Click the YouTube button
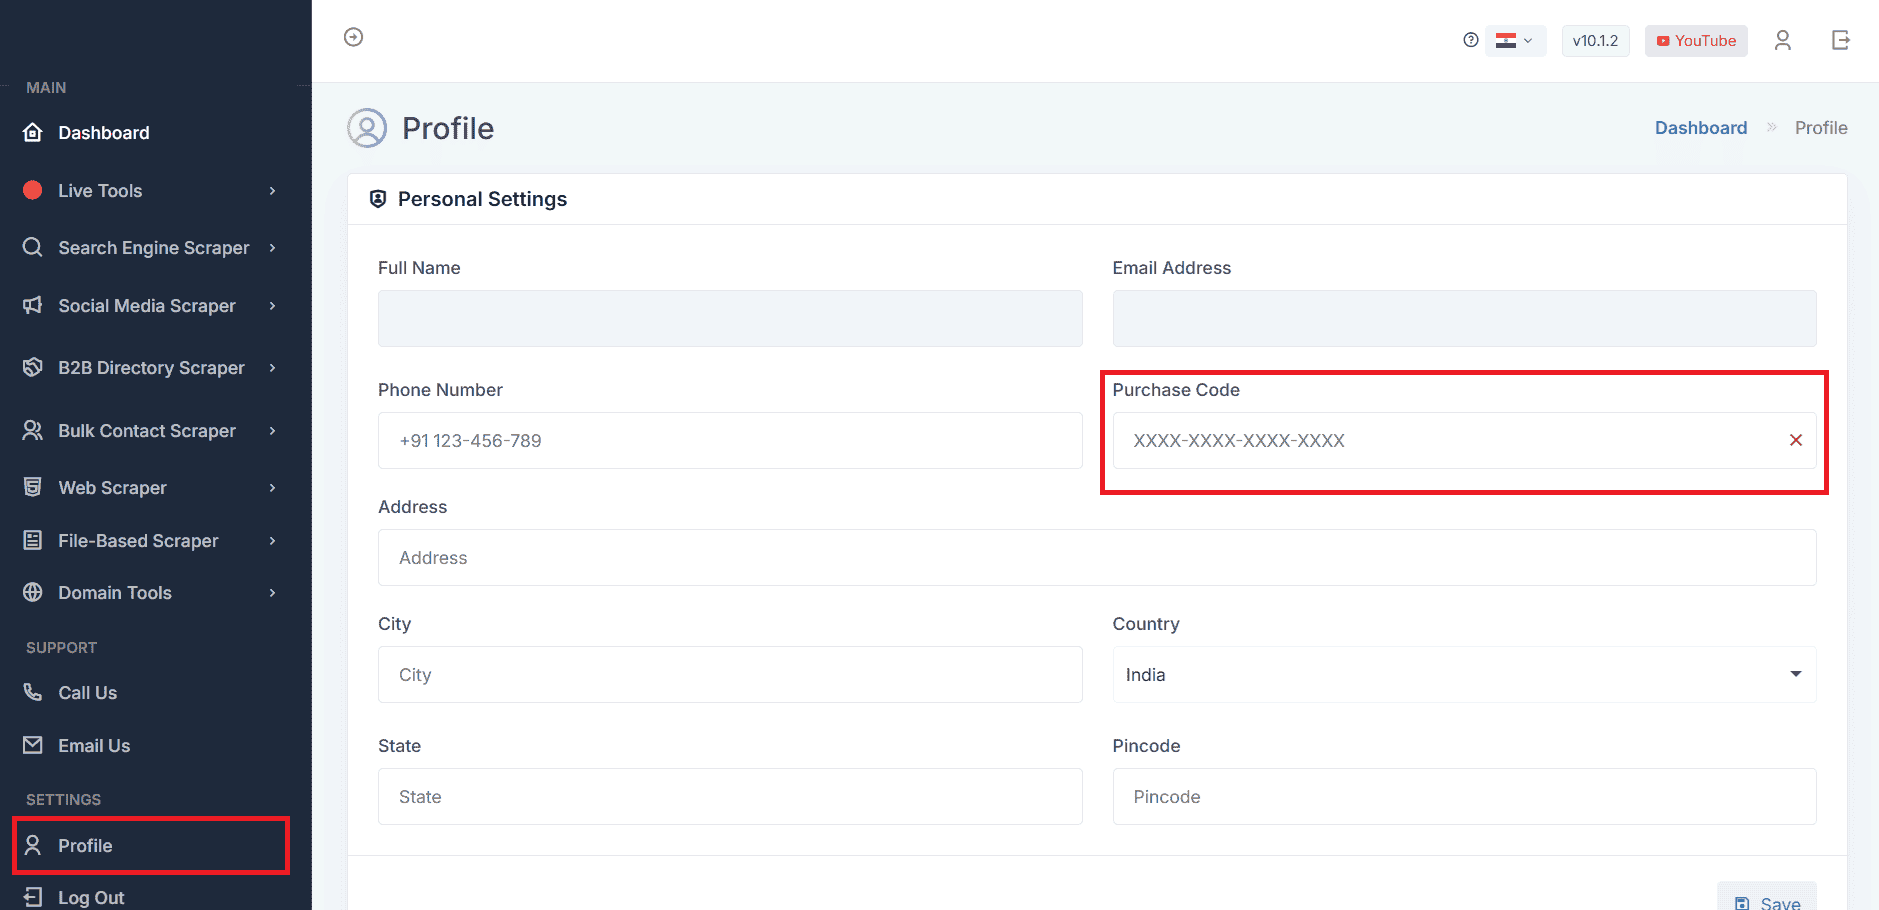Screen dimensions: 1879x910 (1695, 41)
